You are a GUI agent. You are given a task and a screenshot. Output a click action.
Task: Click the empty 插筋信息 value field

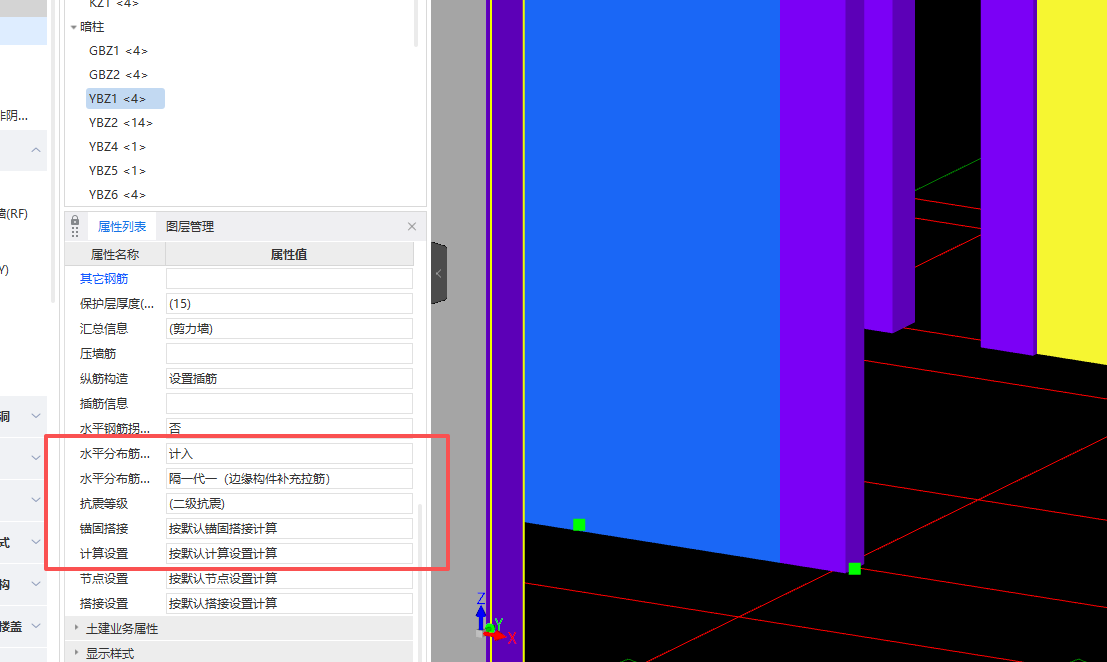tap(289, 404)
